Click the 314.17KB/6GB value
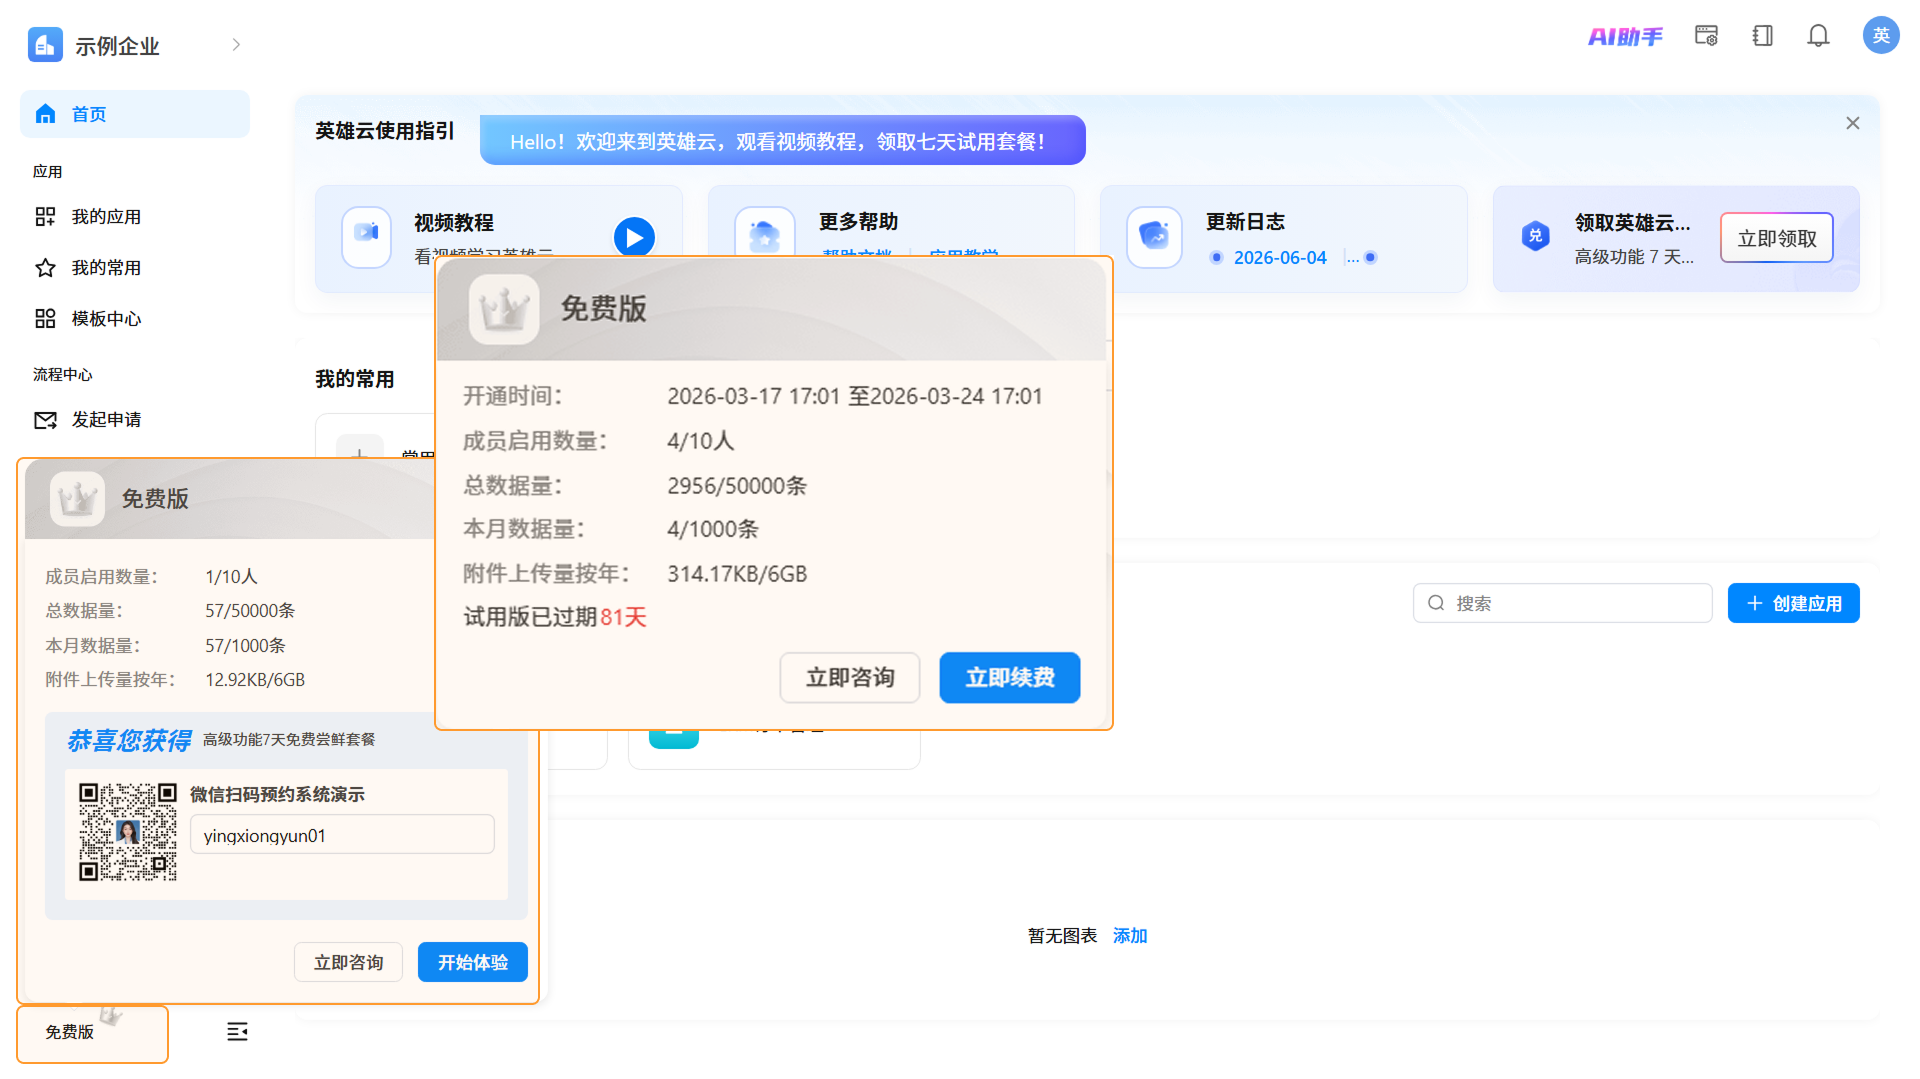The width and height of the screenshot is (1920, 1079). click(737, 574)
